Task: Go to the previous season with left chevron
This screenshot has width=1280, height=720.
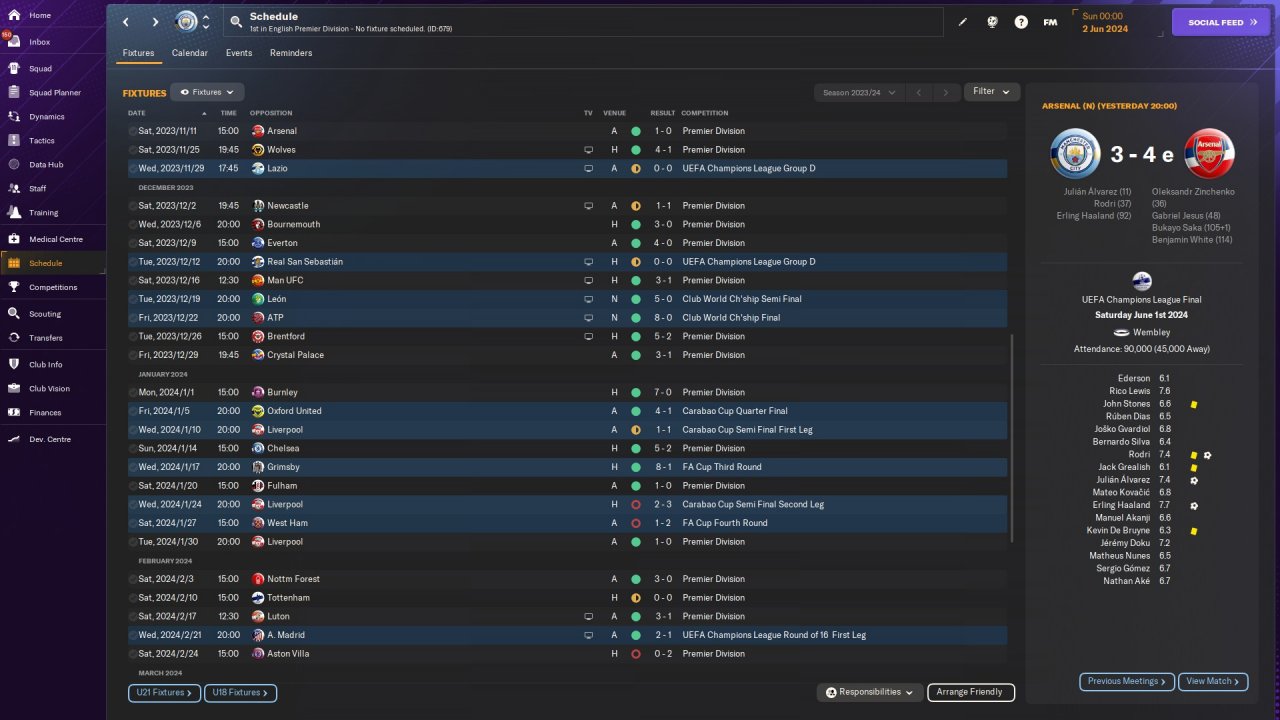Action: tap(919, 93)
